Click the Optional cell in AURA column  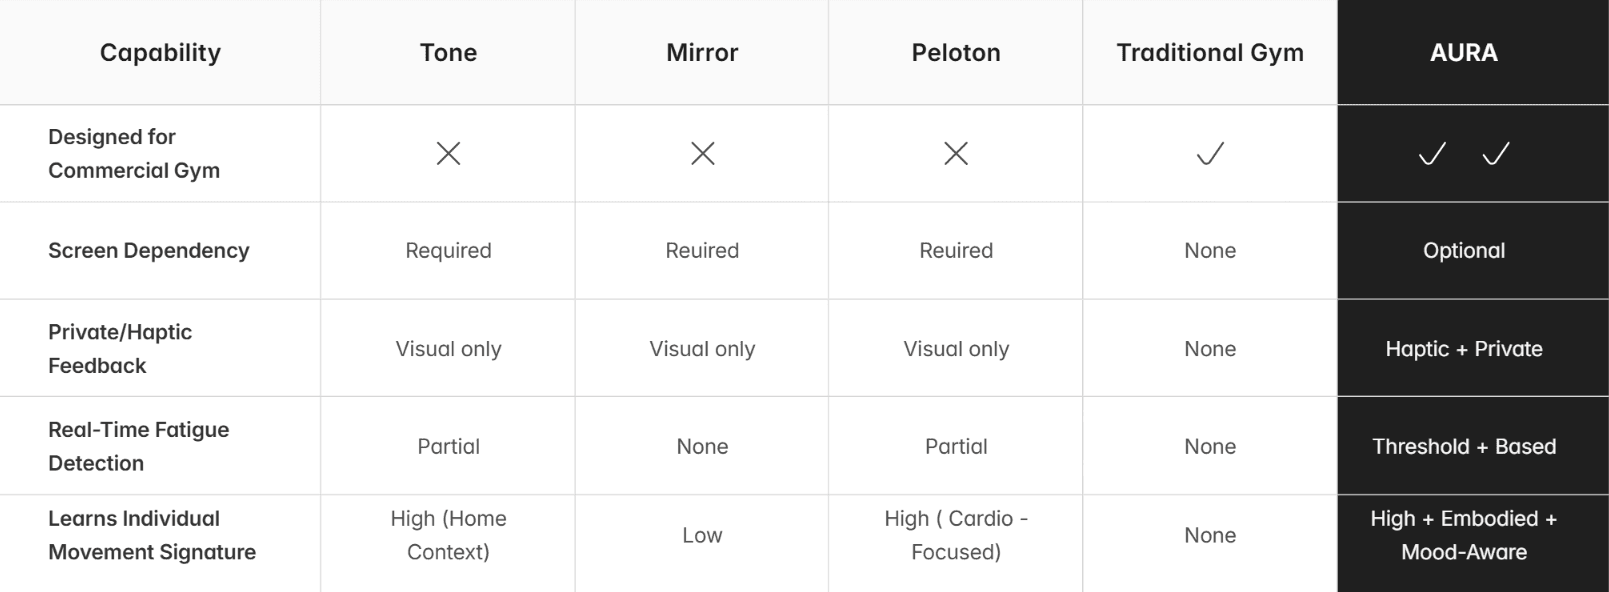1464,251
